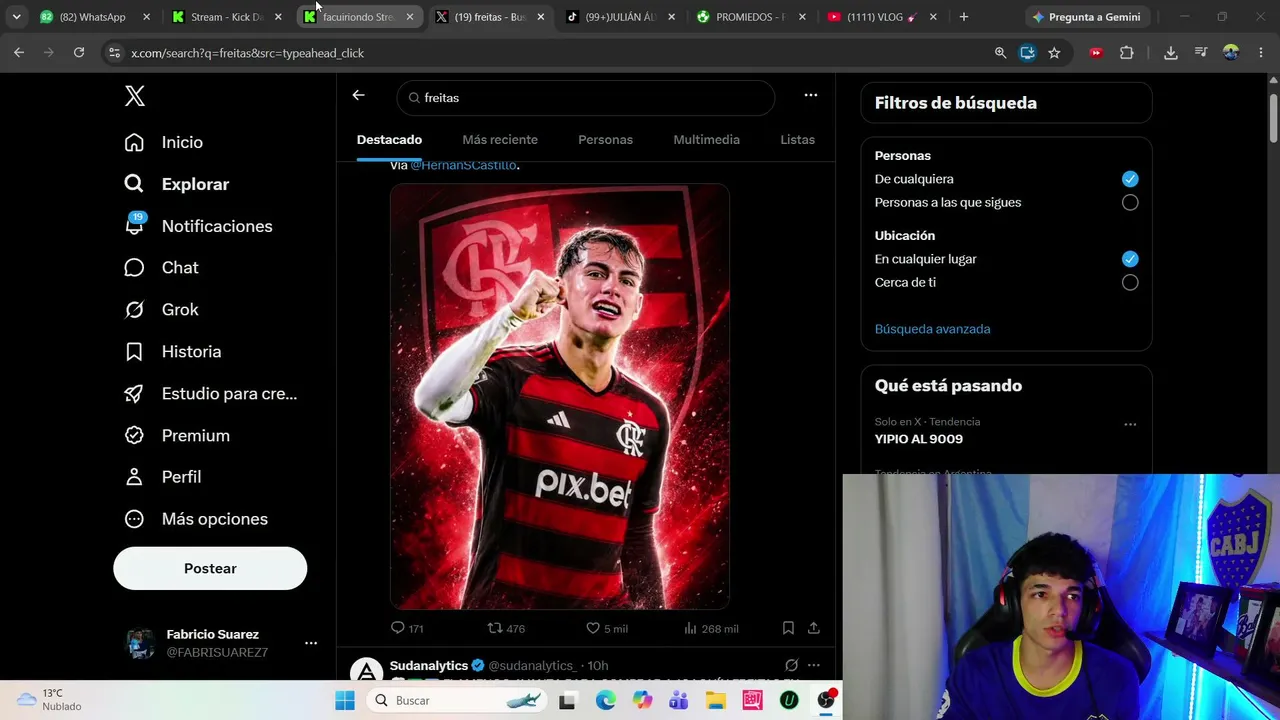Select the "Cerca de ti" location filter

(x=1130, y=282)
